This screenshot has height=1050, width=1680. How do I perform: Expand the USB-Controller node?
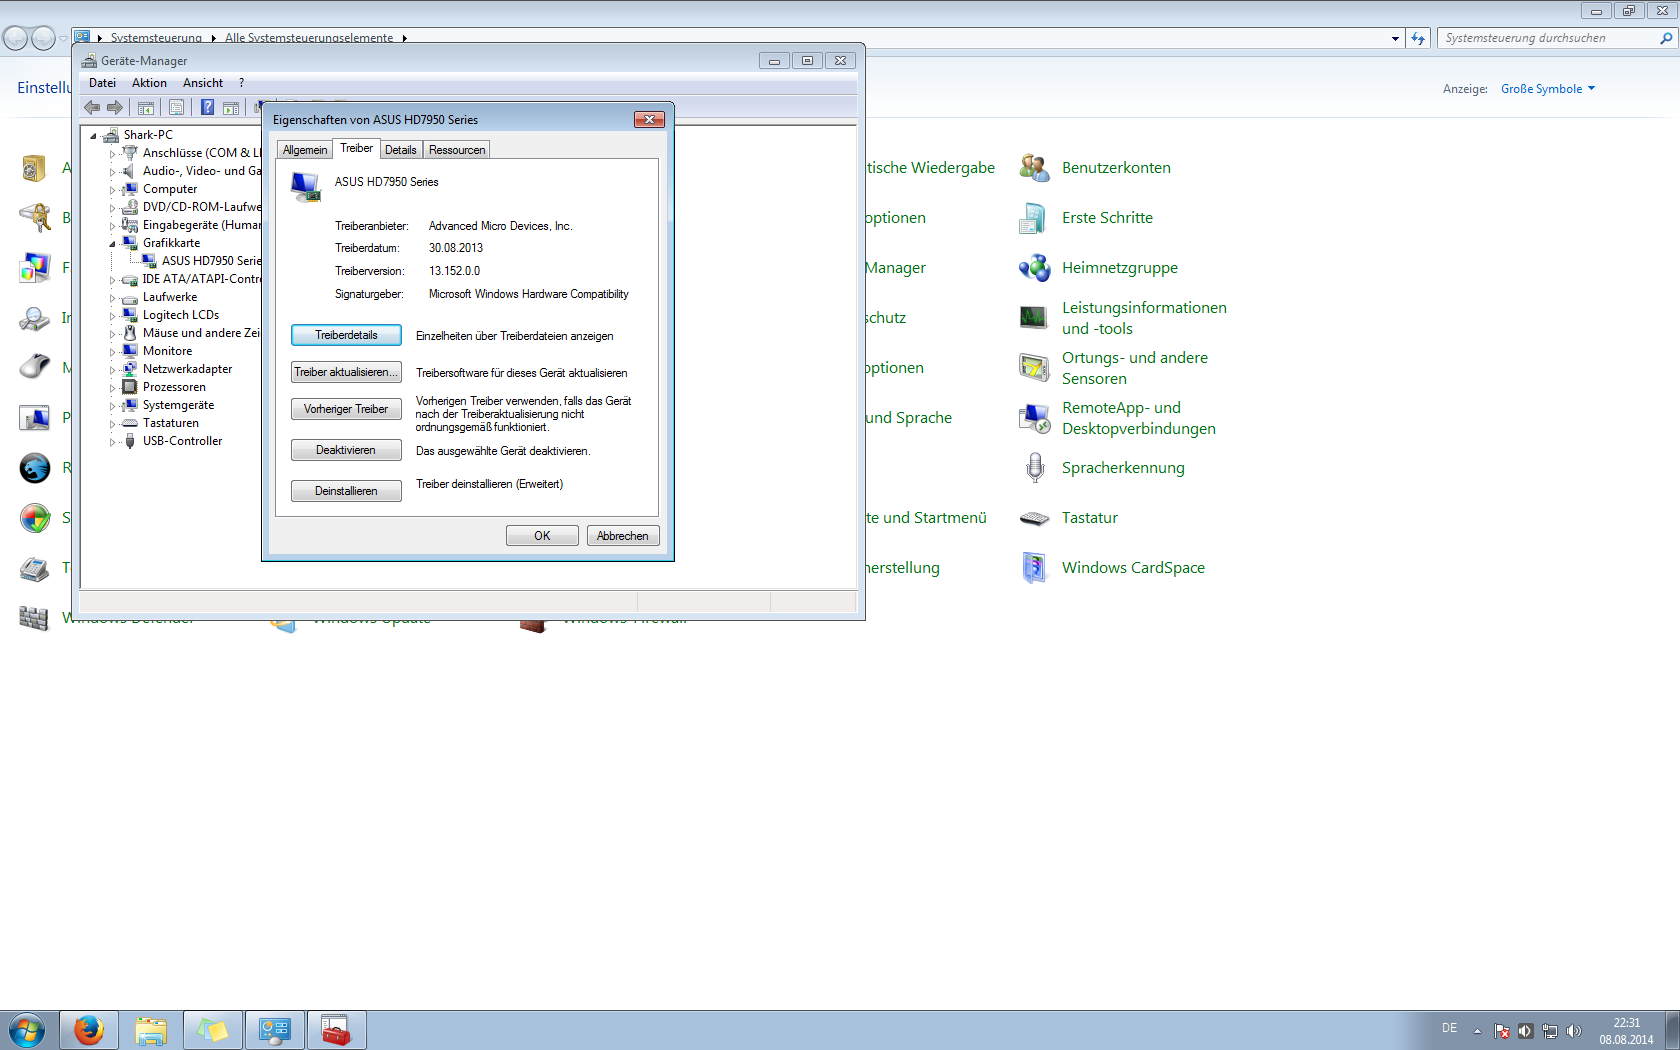coord(112,441)
